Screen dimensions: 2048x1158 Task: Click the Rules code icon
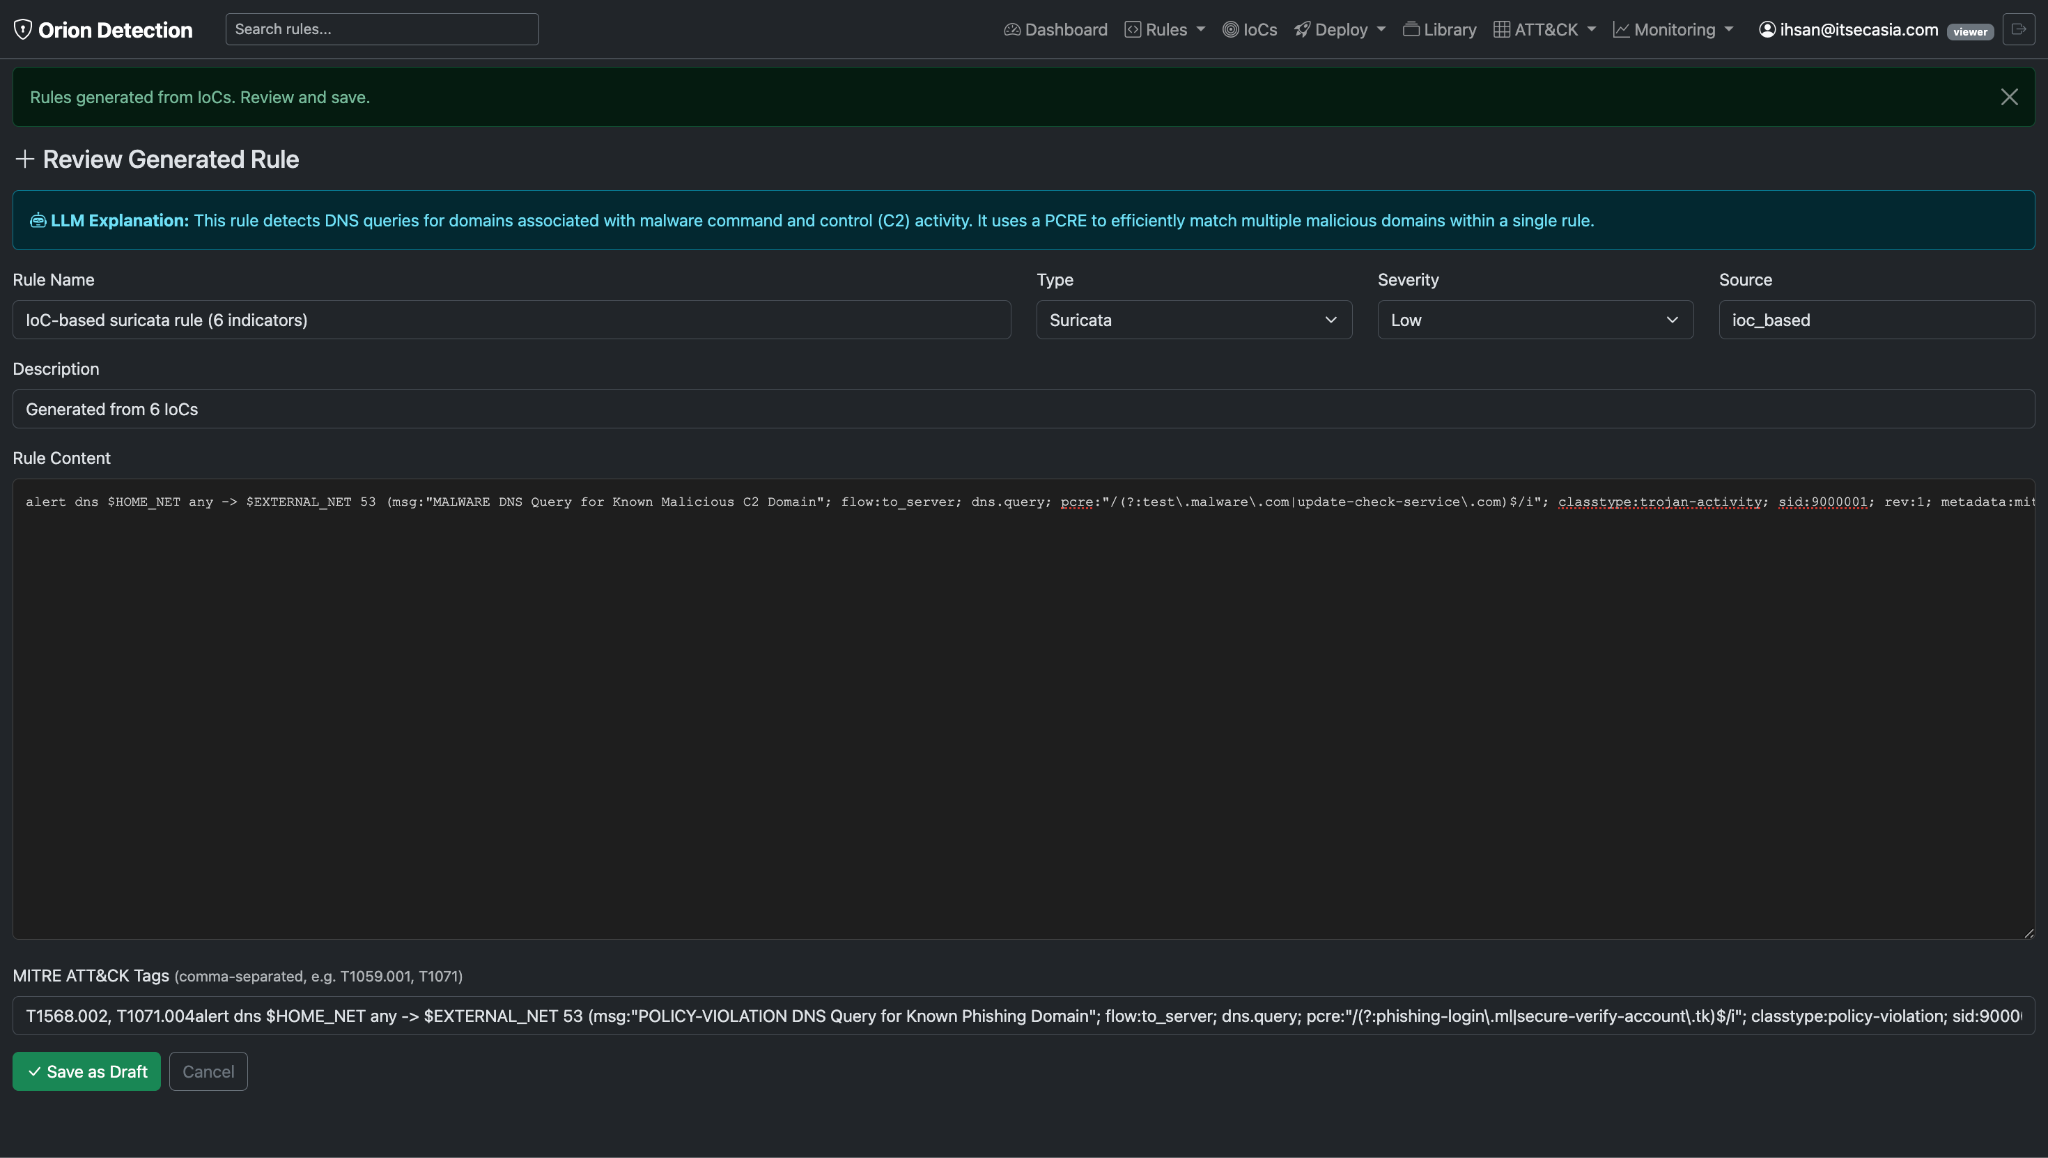pos(1133,30)
